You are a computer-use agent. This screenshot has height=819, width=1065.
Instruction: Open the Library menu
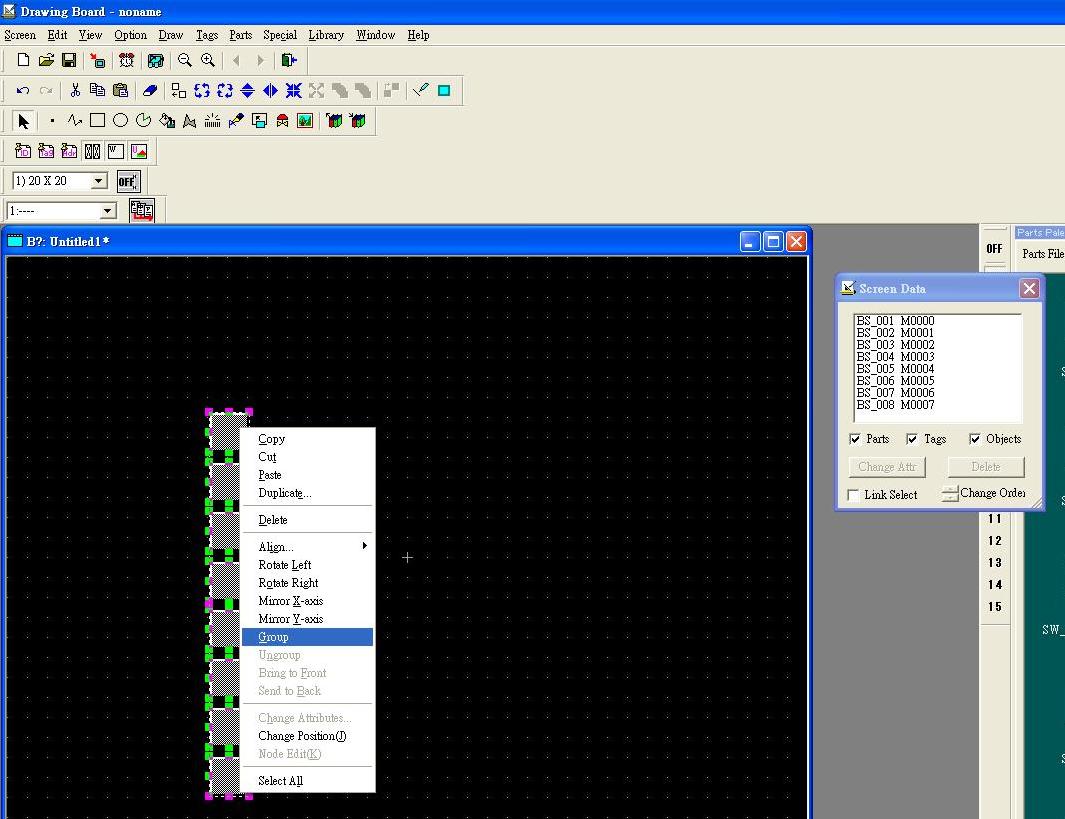point(326,35)
